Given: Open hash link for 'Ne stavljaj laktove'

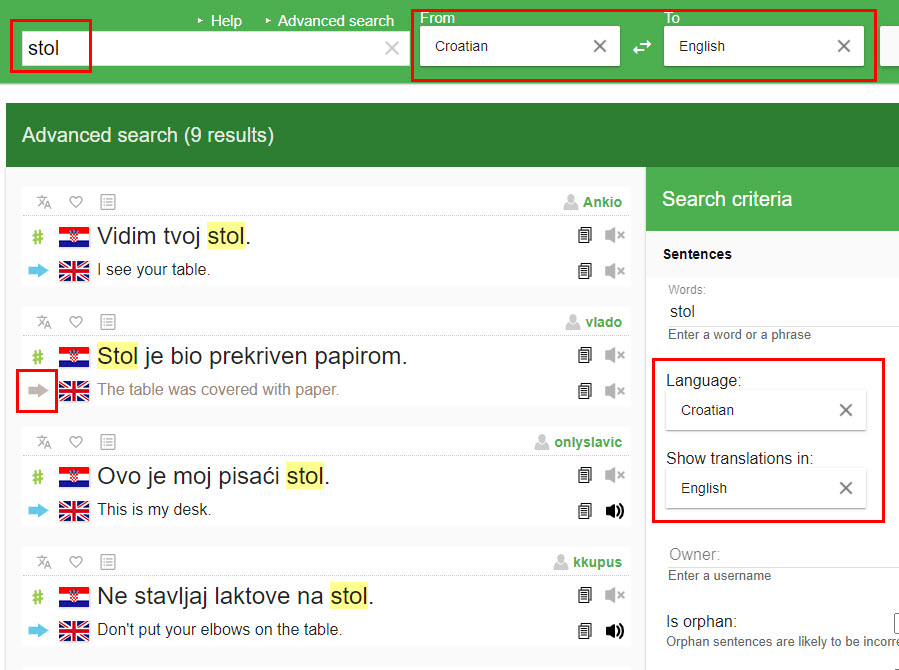Looking at the screenshot, I should 38,597.
